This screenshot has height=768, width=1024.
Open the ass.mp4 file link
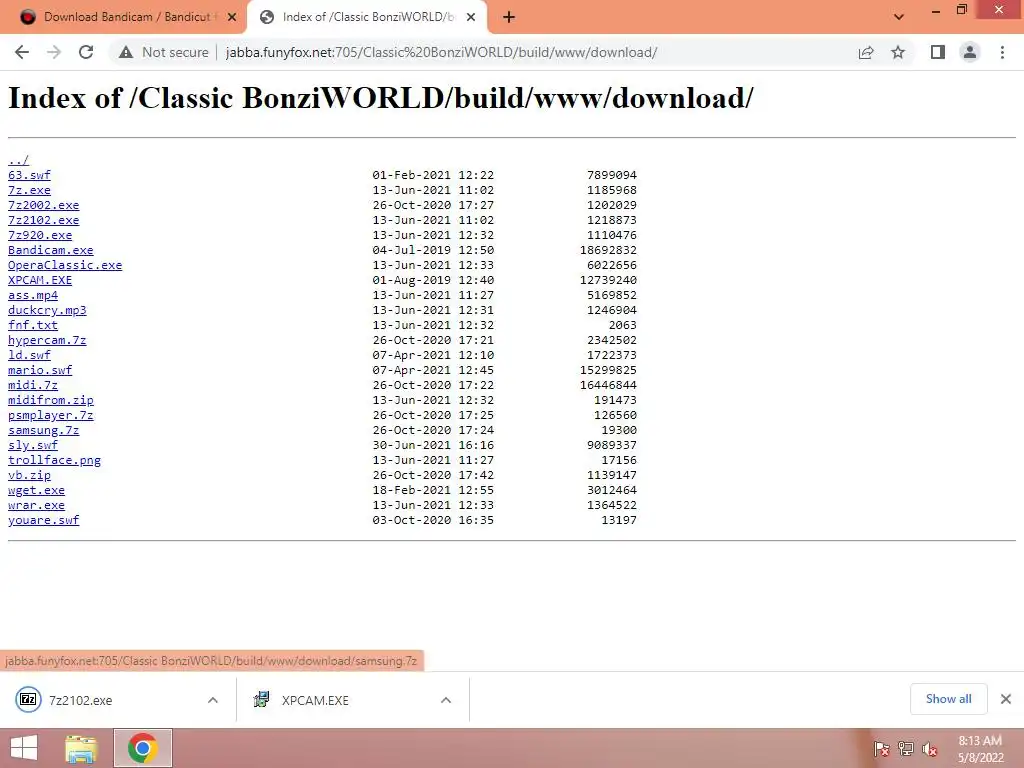pos(33,295)
